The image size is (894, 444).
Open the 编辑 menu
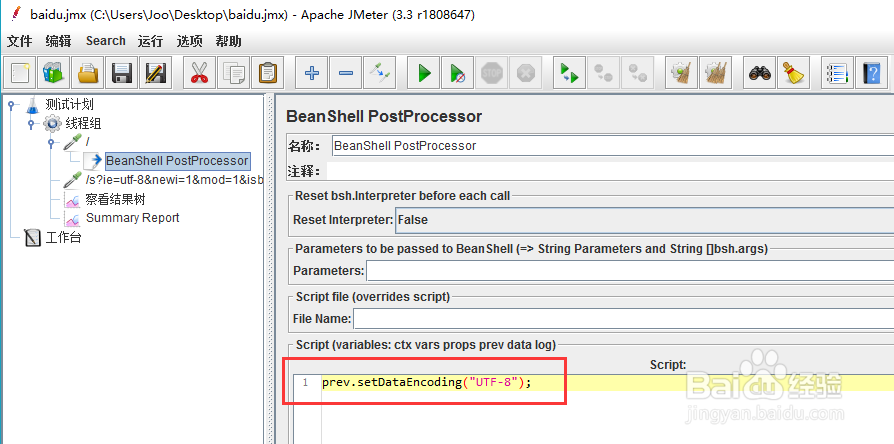(58, 41)
